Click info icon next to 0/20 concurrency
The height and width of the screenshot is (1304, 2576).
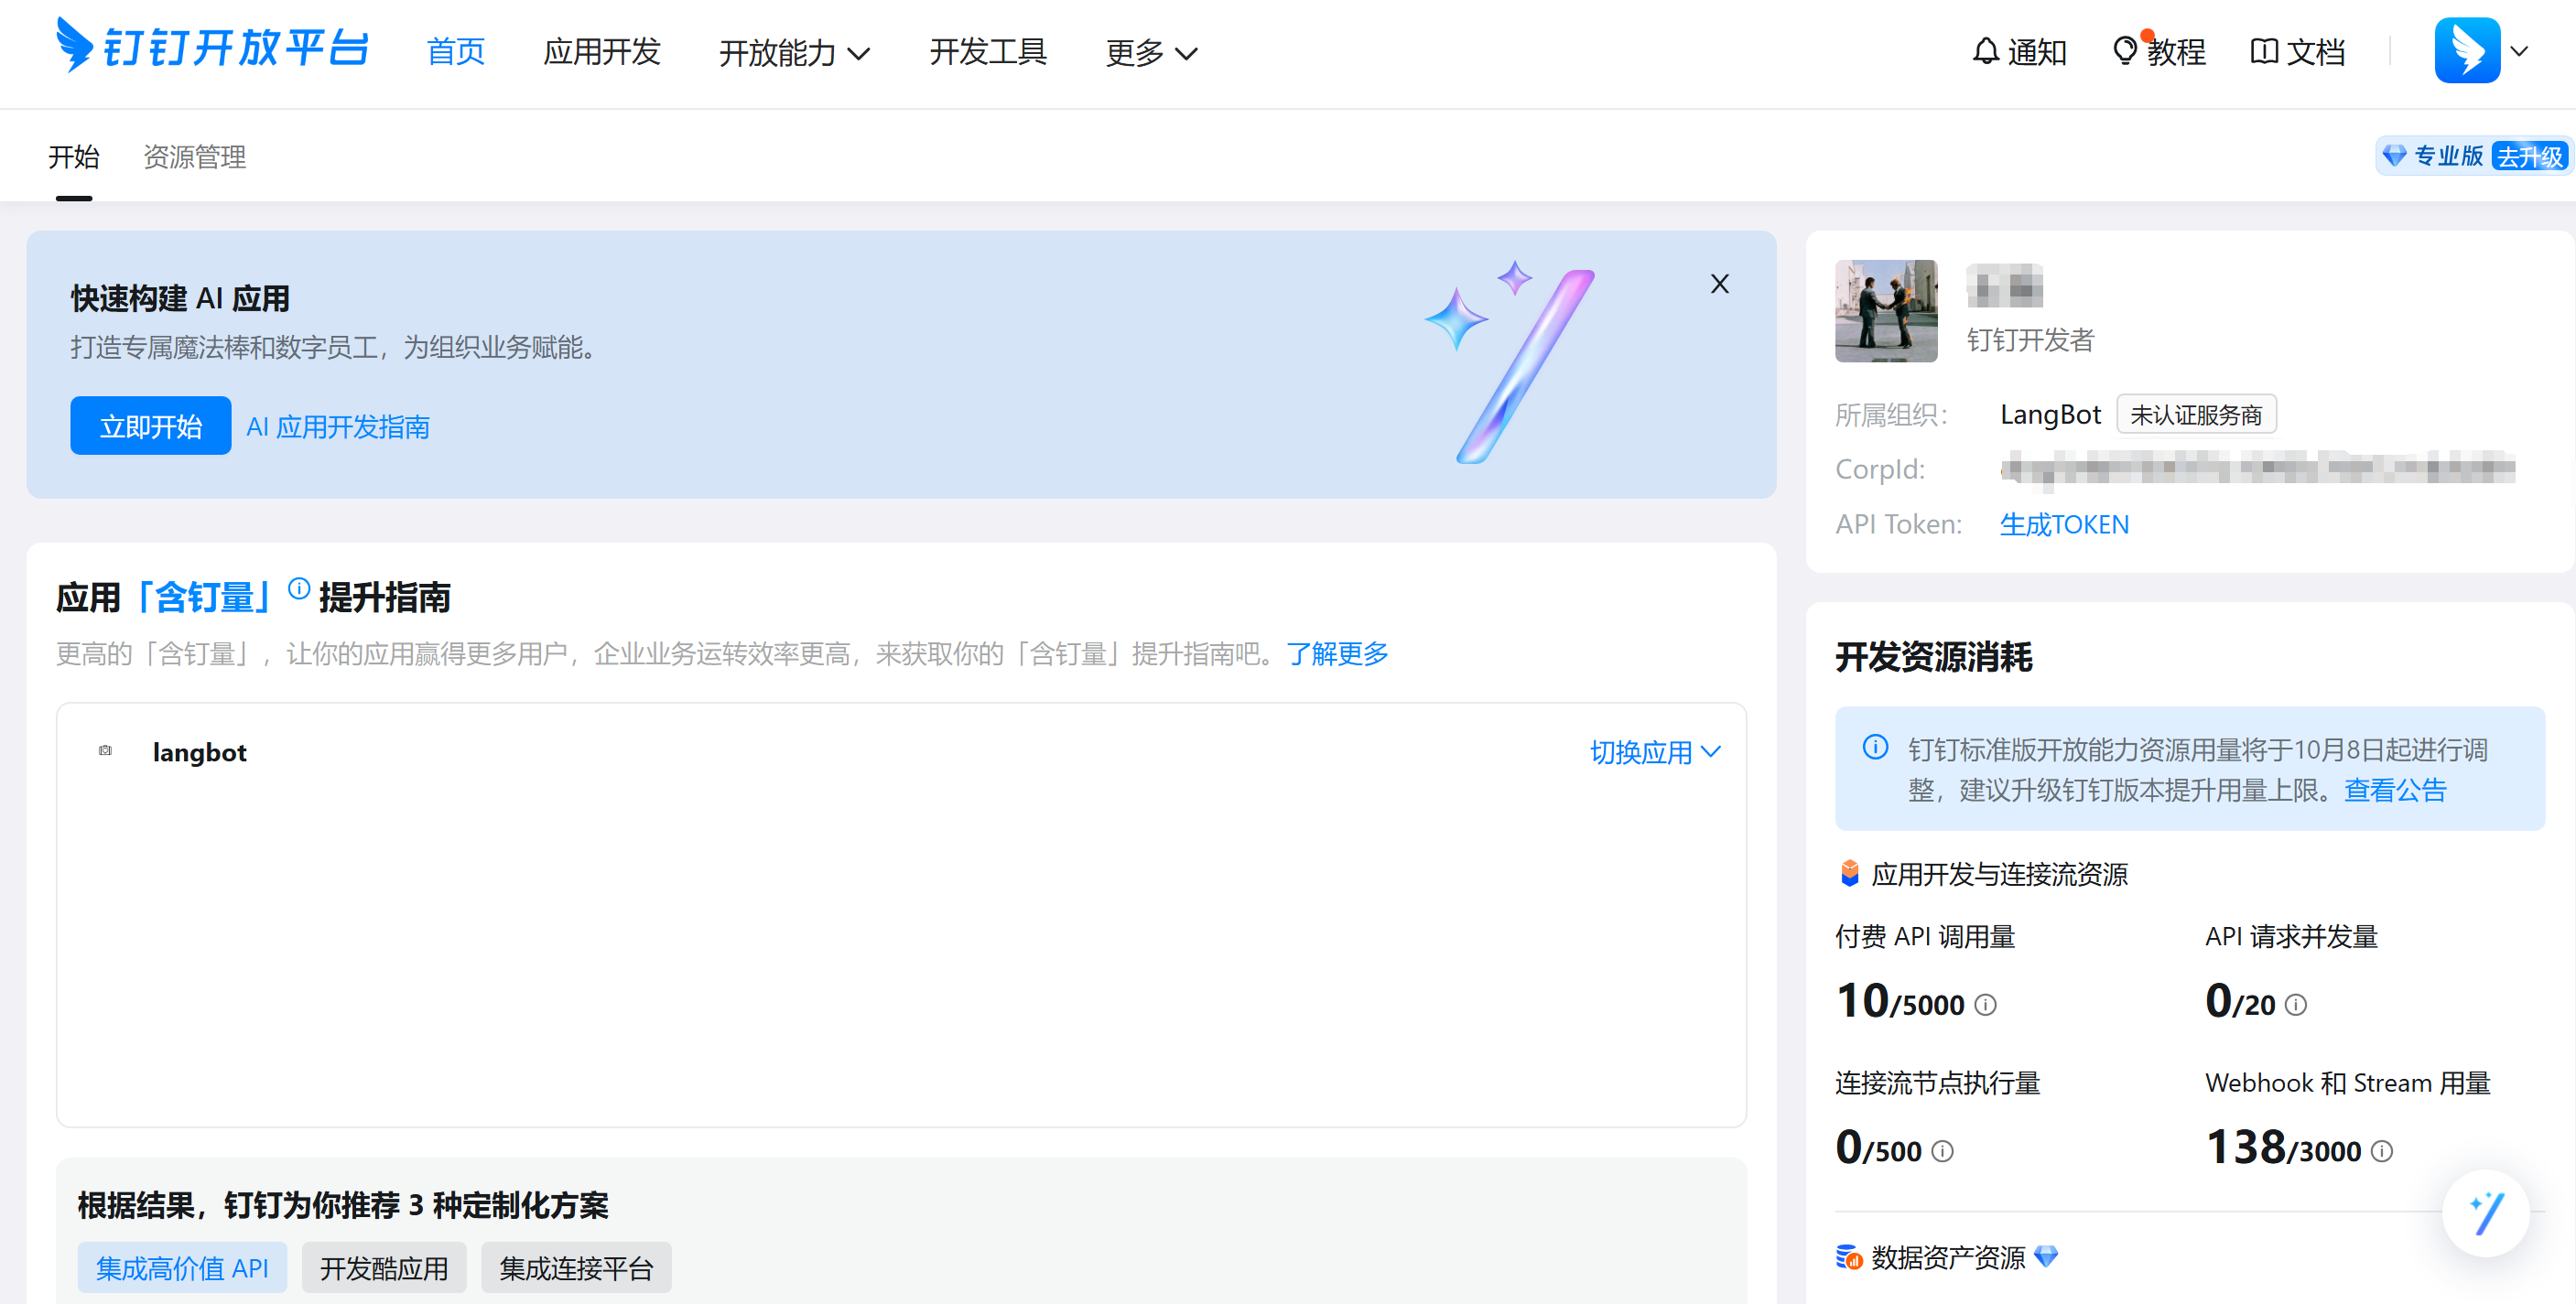2296,1005
